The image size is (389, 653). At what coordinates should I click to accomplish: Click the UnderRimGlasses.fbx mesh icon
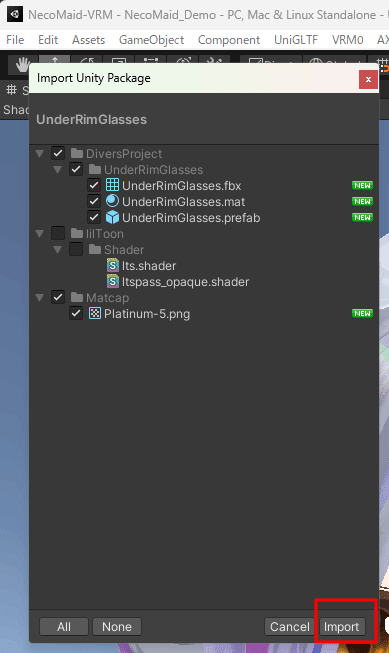coord(112,185)
